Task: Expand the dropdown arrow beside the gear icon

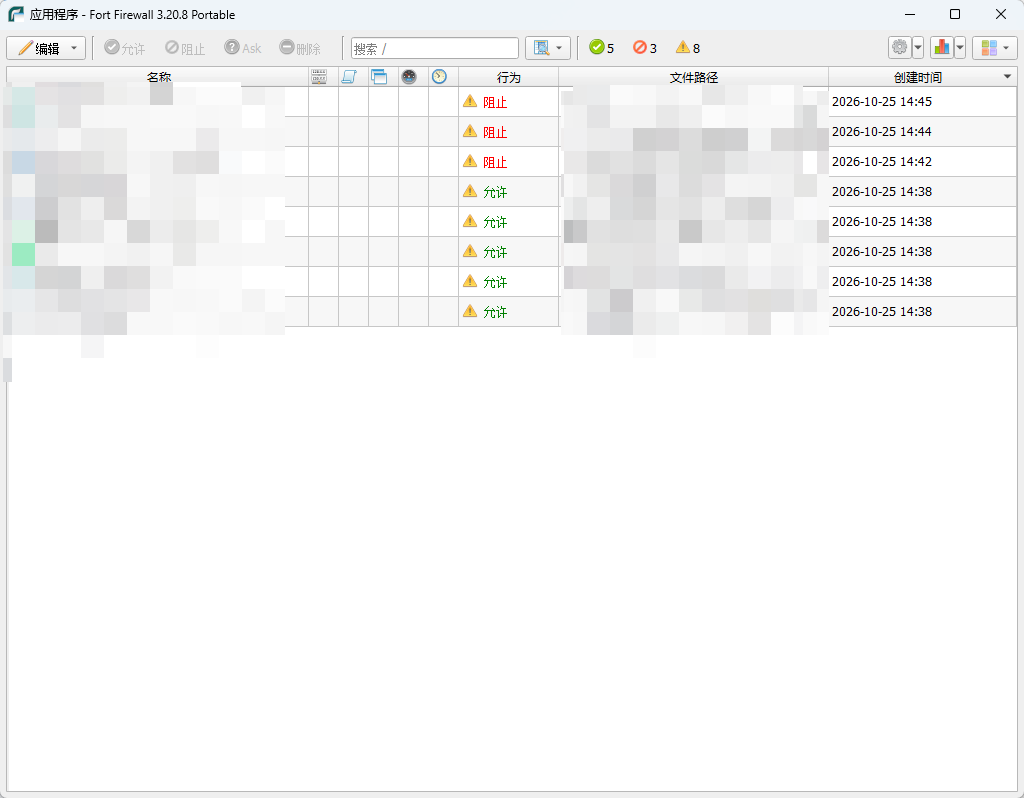Action: [918, 48]
